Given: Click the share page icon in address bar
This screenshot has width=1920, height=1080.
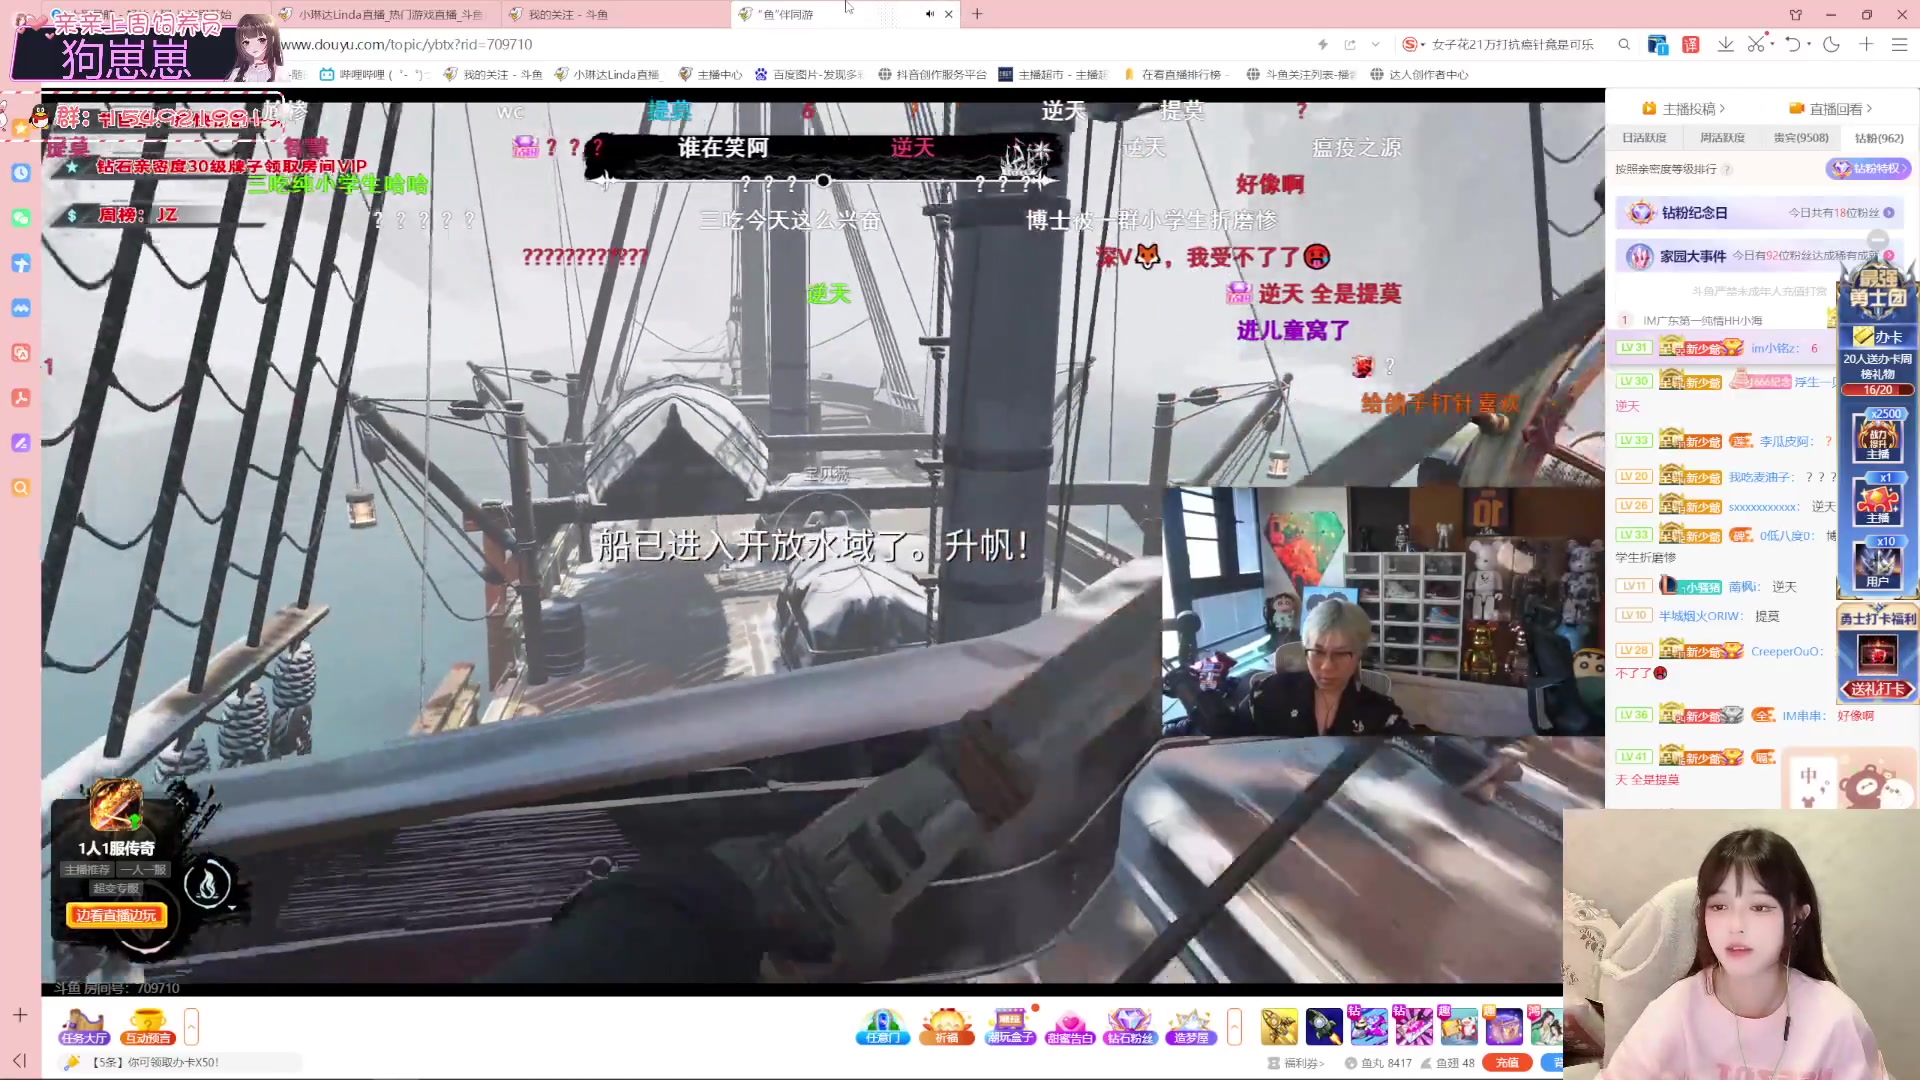Looking at the screenshot, I should point(1350,45).
